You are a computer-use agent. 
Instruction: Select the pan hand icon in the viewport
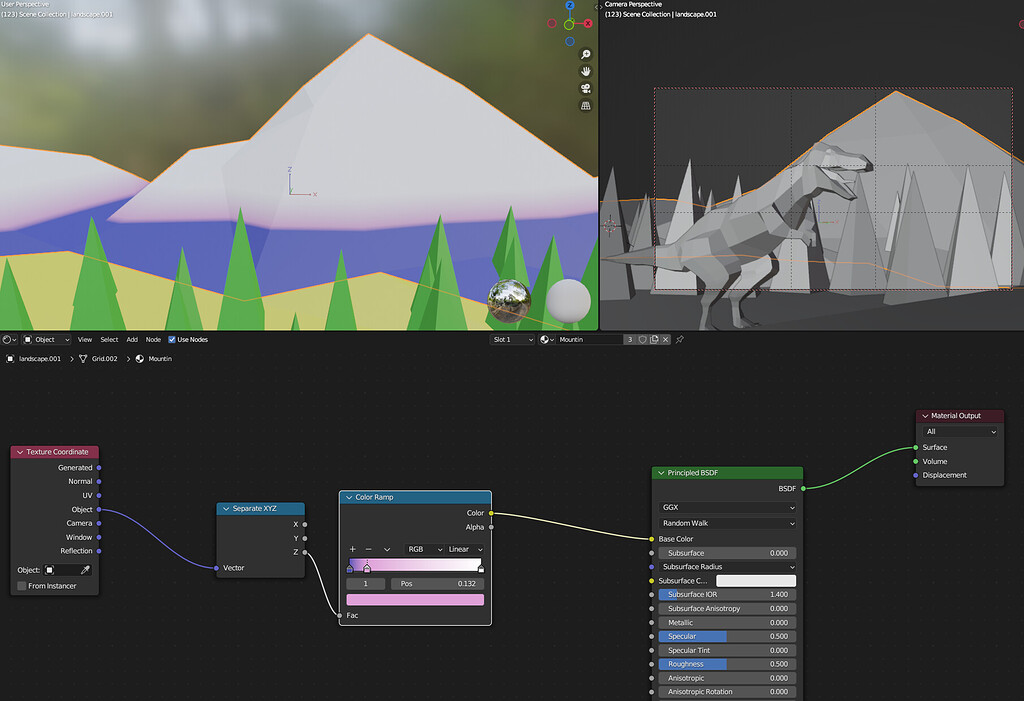(585, 71)
